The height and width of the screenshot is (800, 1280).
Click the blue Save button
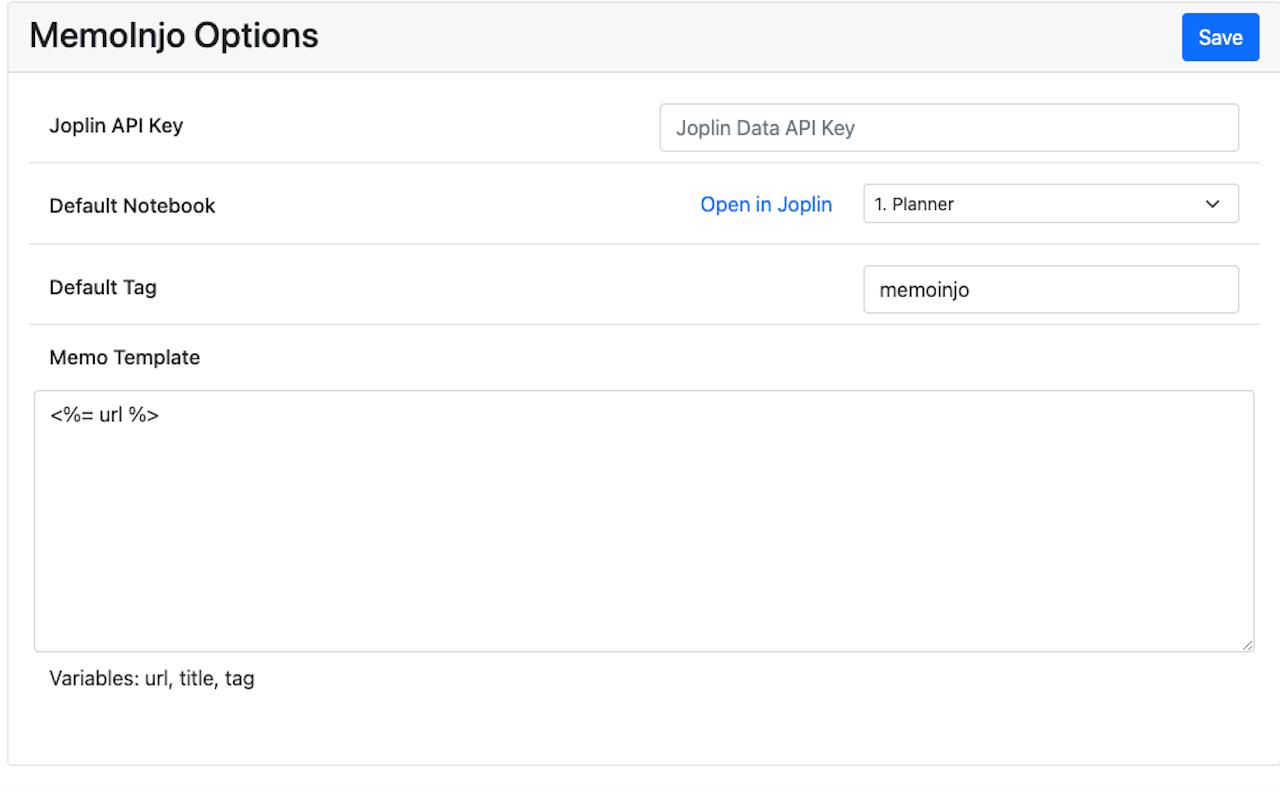[1220, 37]
